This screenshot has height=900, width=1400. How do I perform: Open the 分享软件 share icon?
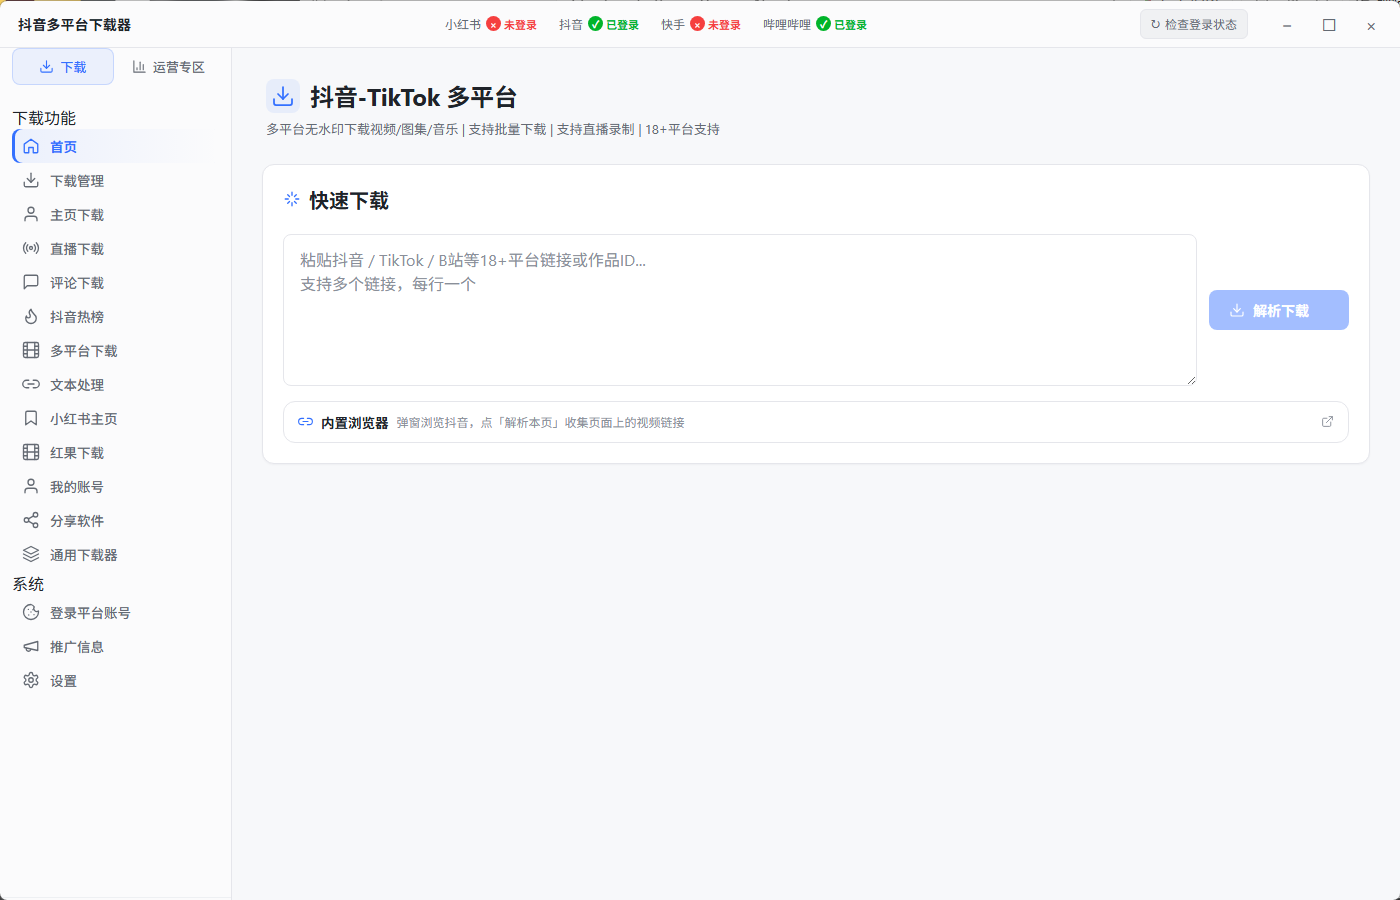coord(31,521)
